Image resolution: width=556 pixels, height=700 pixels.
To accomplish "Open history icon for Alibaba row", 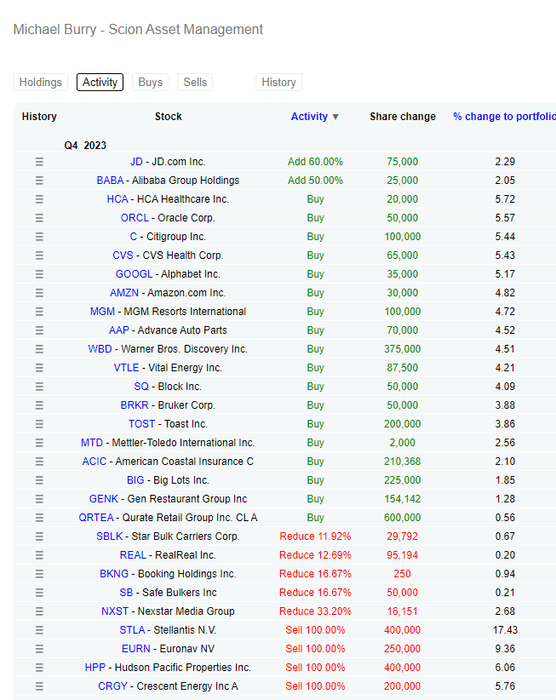I will [39, 180].
